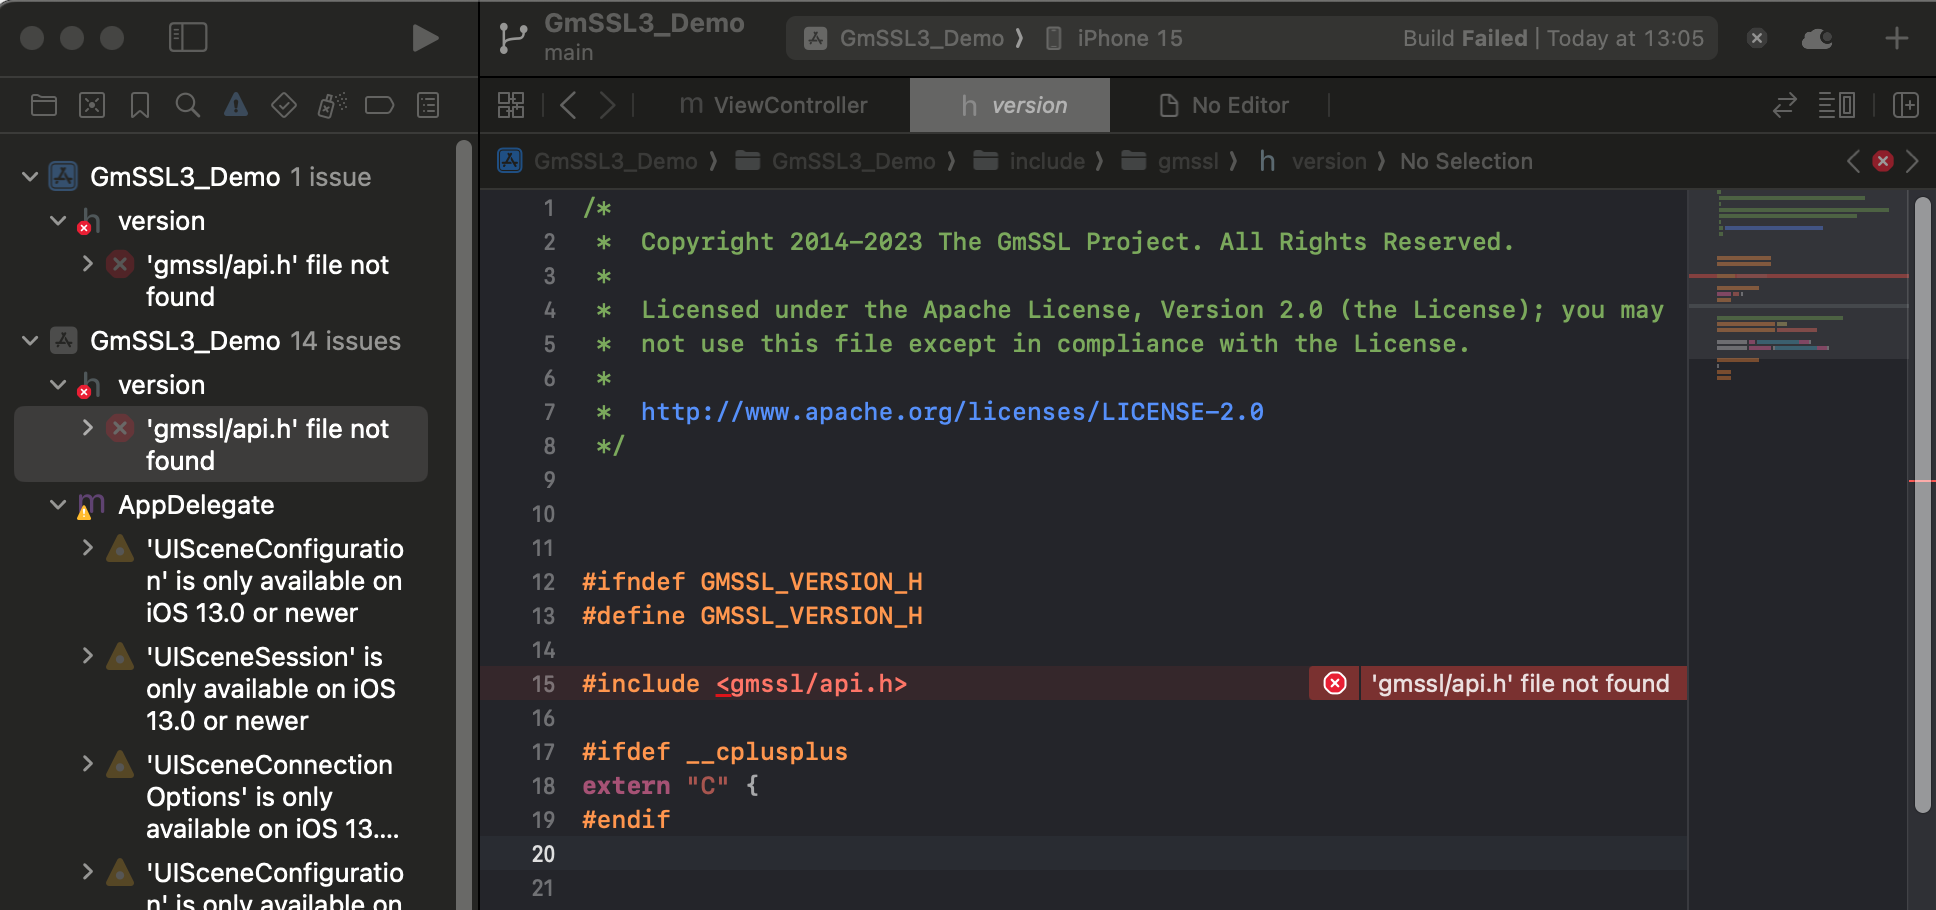The width and height of the screenshot is (1936, 910).
Task: Switch to the version tab
Action: tap(1010, 105)
